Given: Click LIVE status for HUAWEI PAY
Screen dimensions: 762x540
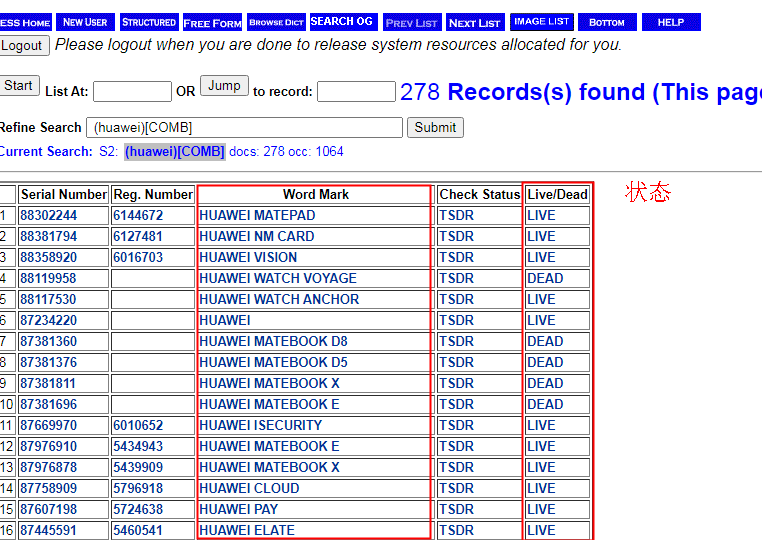Looking at the screenshot, I should (x=541, y=509).
